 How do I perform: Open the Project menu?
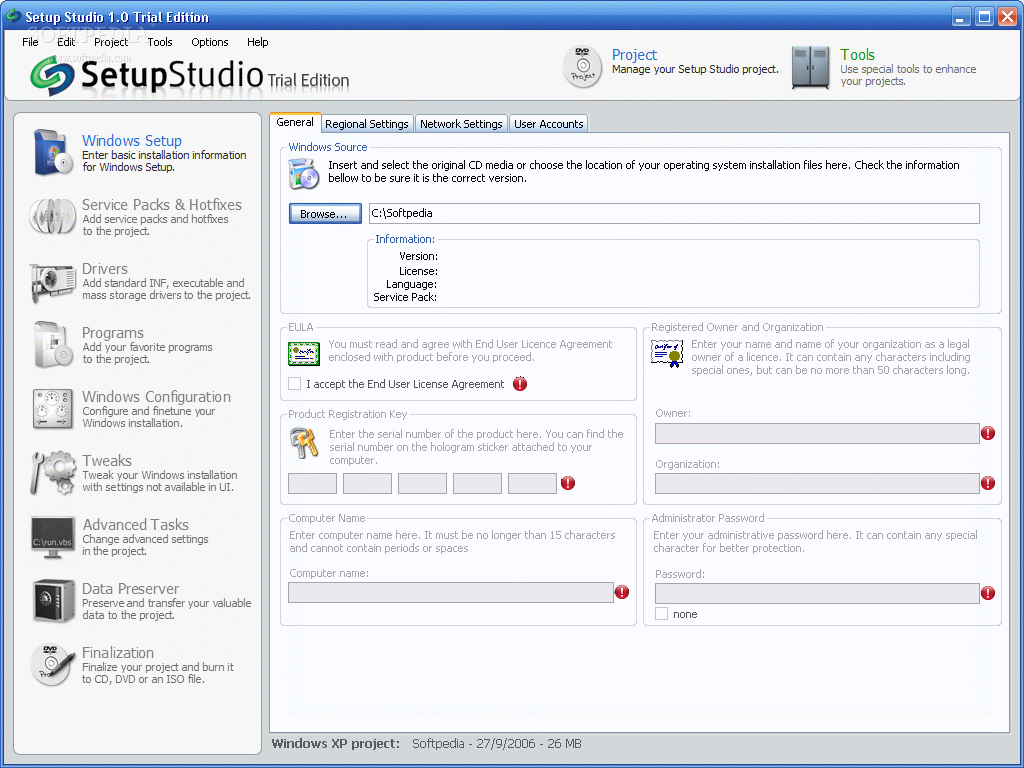pyautogui.click(x=111, y=42)
